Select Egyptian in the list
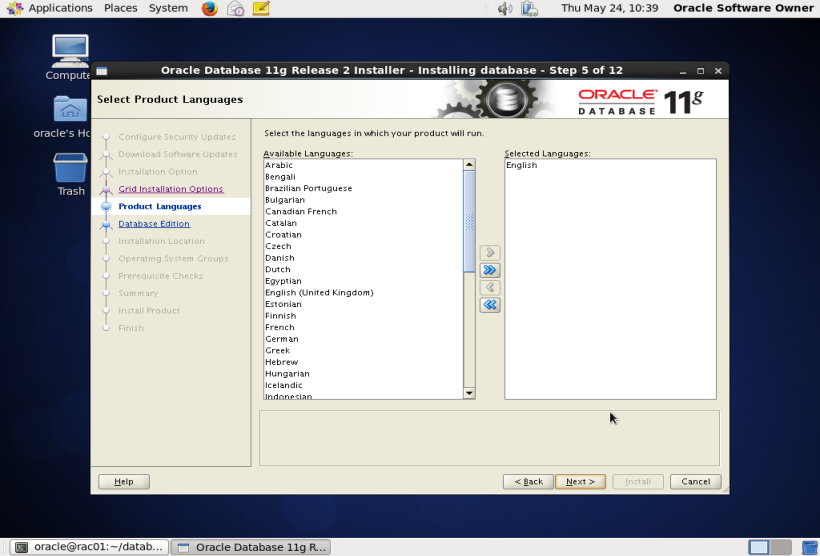Screen dimensions: 820x556 (363, 281)
